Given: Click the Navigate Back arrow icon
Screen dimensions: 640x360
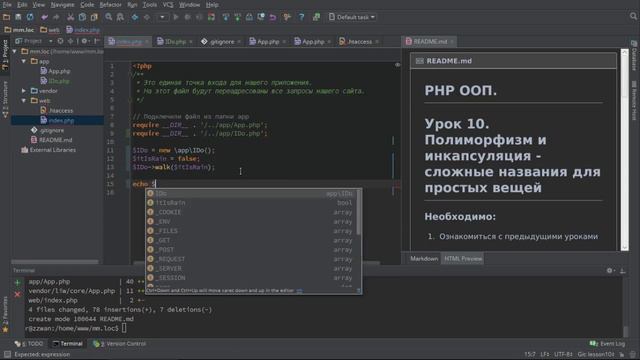Looking at the screenshot, I should point(135,17).
